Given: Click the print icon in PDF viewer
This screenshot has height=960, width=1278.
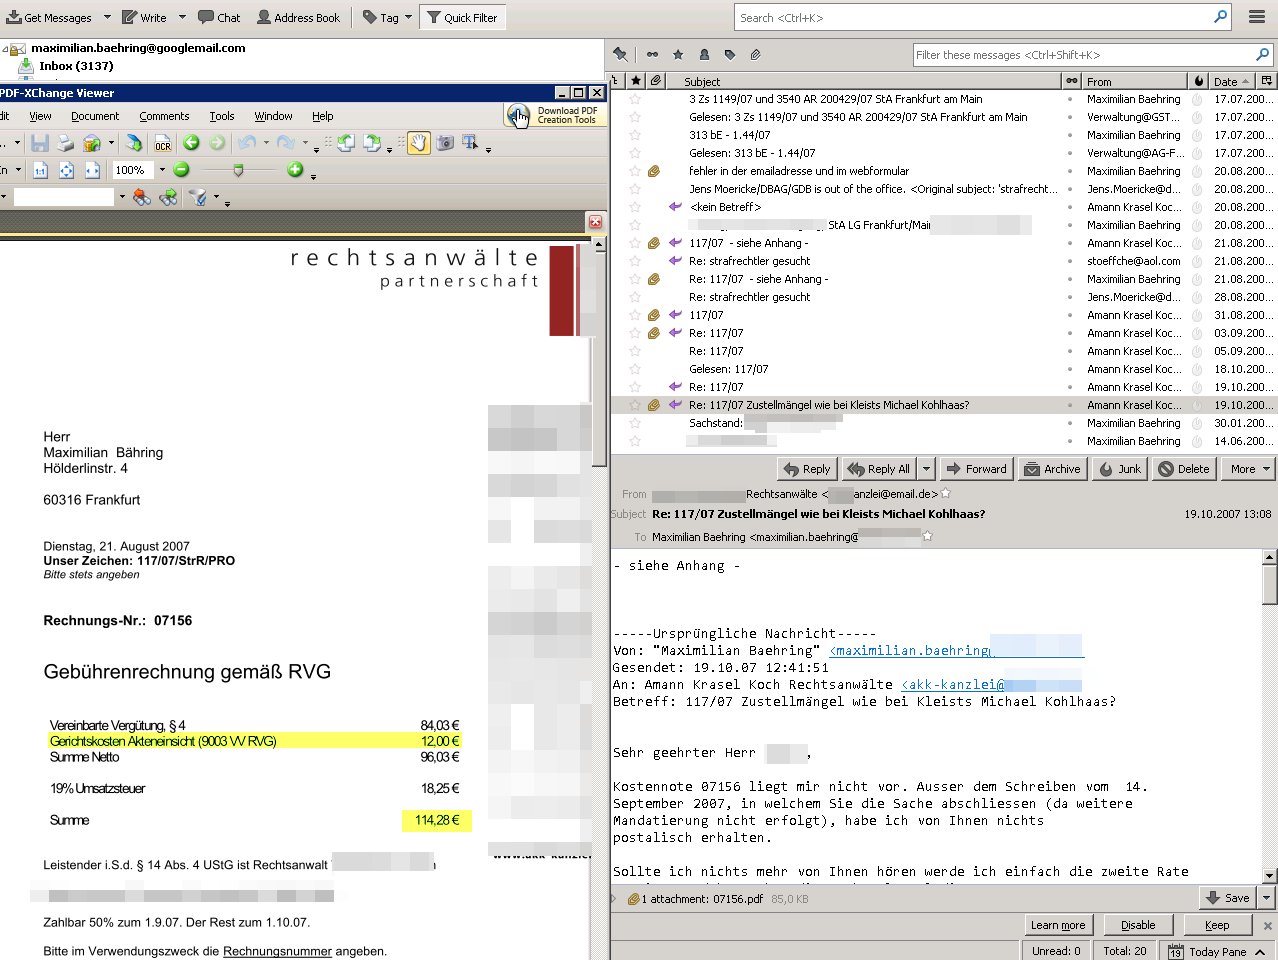Looking at the screenshot, I should (65, 144).
